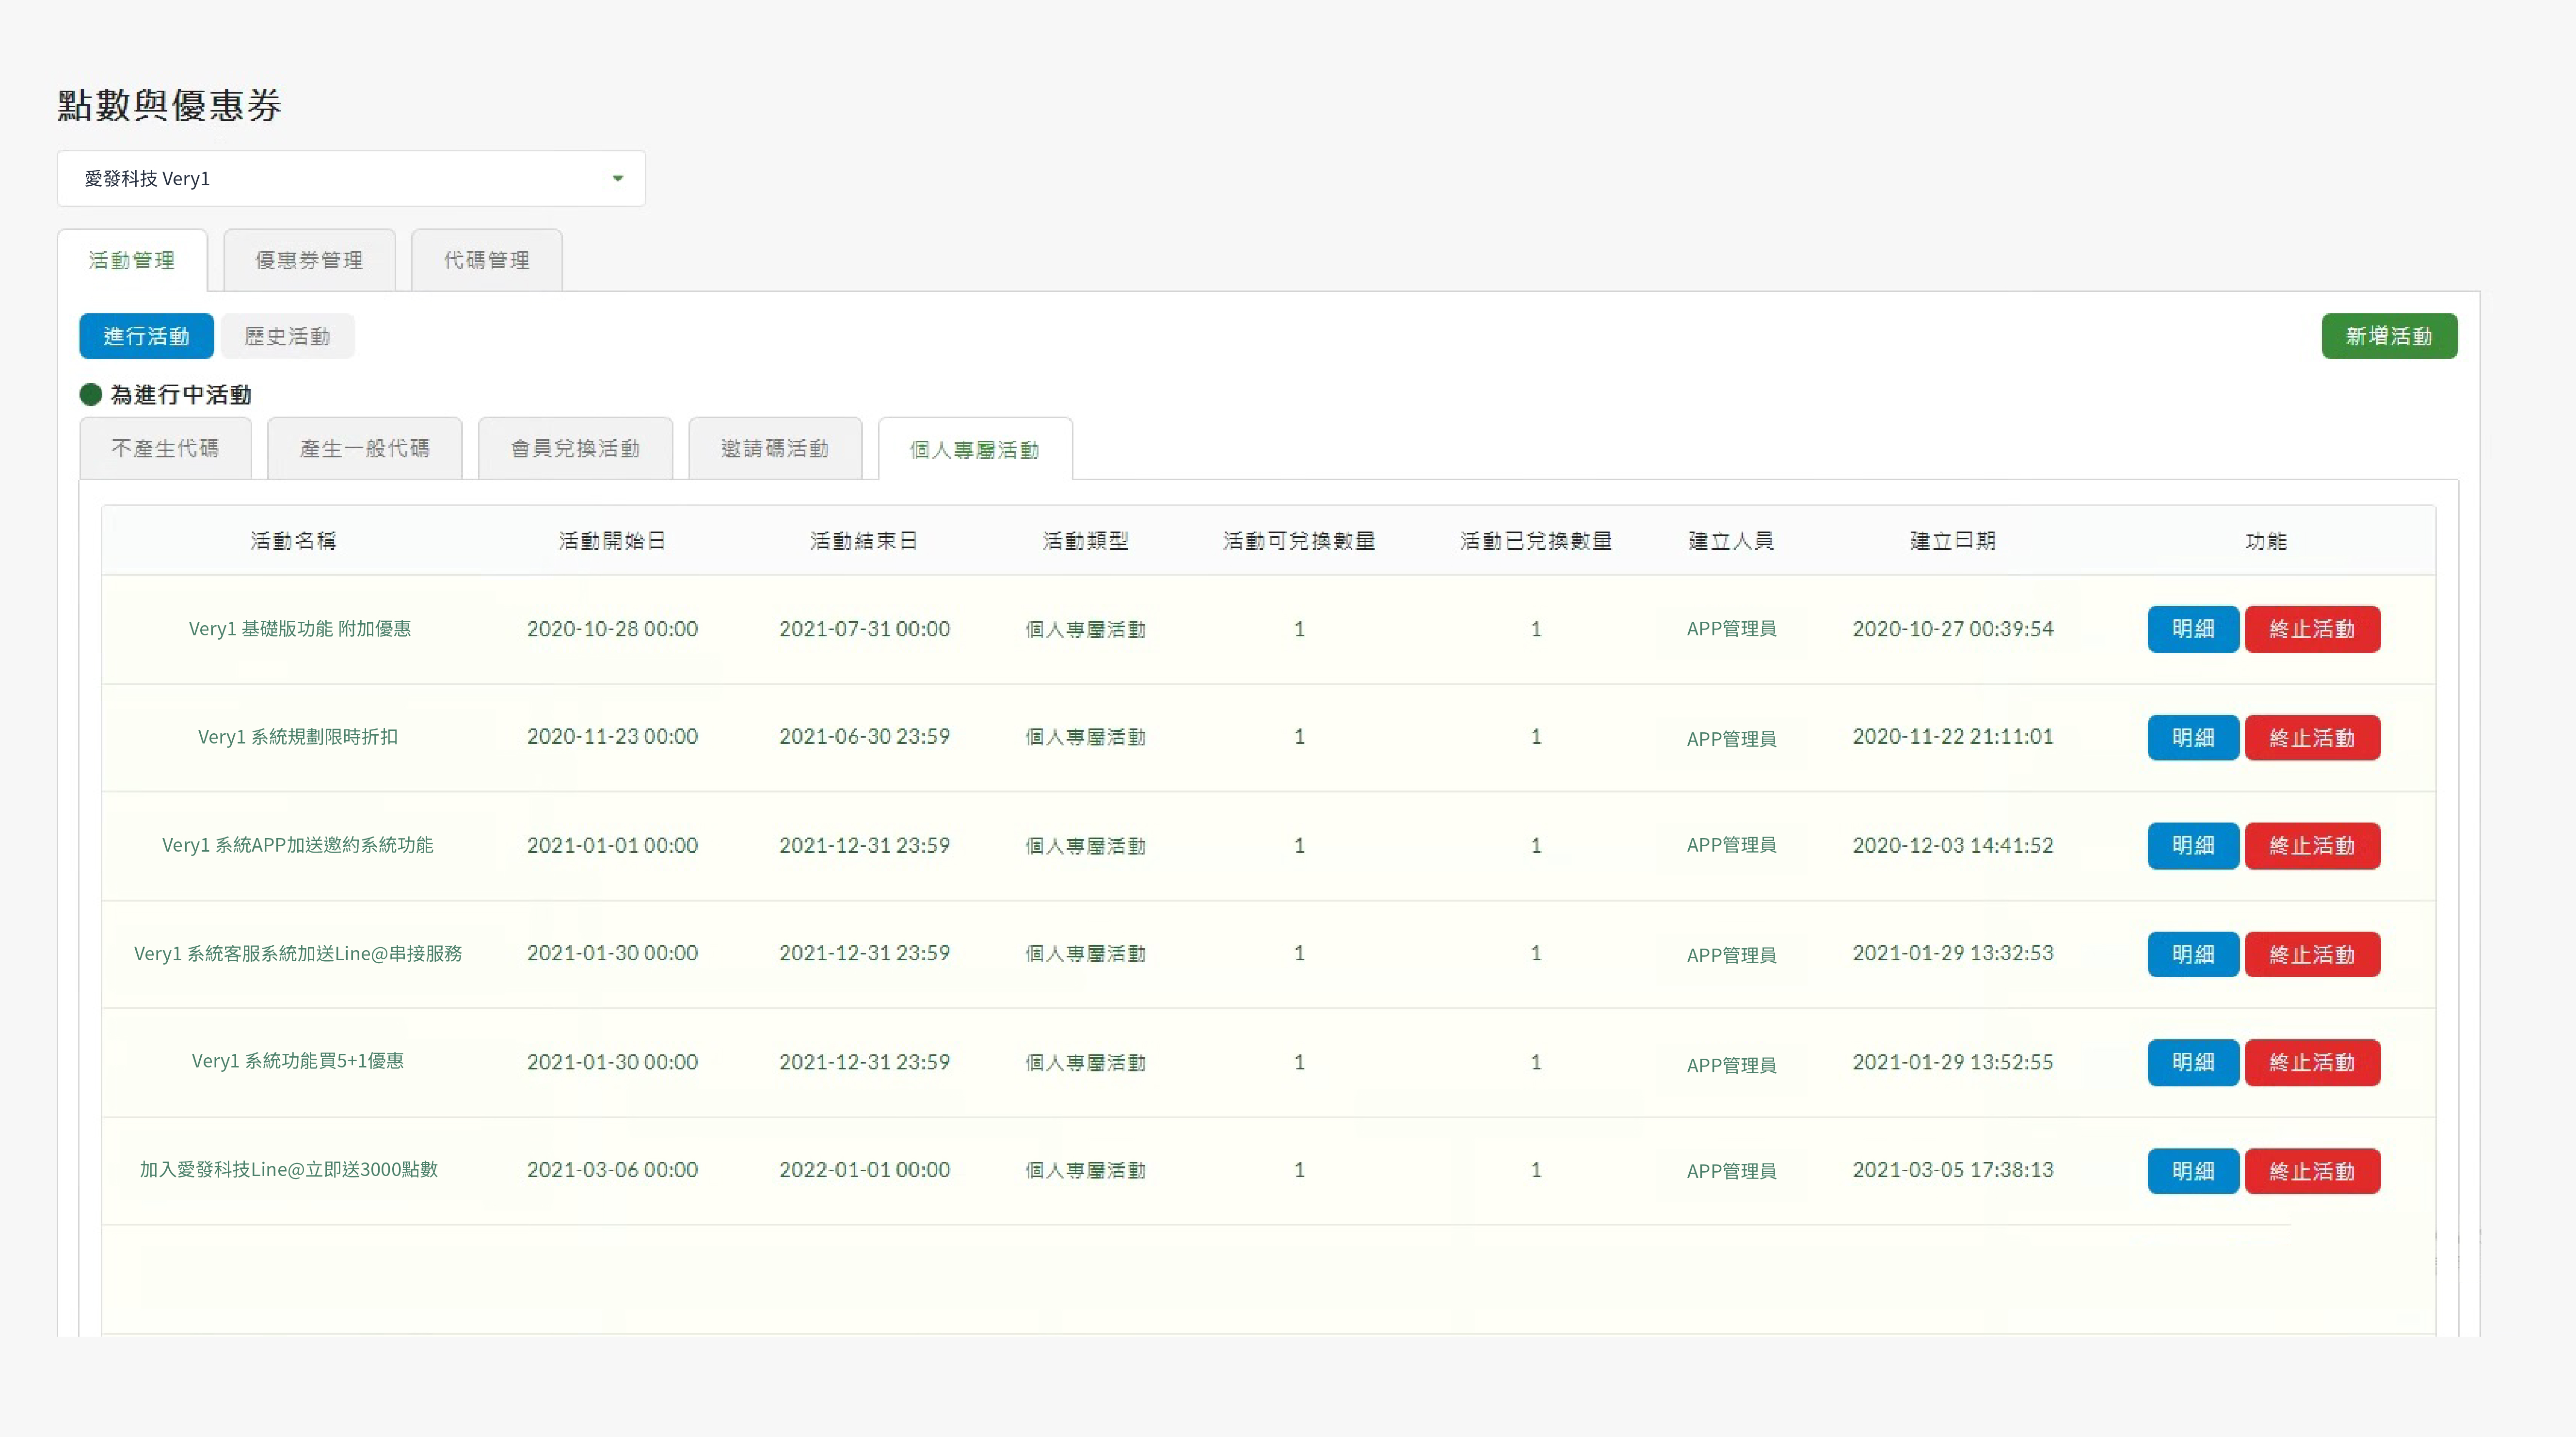Open the 邀請碼活動 category tab
2576x1437 pixels.
[x=775, y=448]
